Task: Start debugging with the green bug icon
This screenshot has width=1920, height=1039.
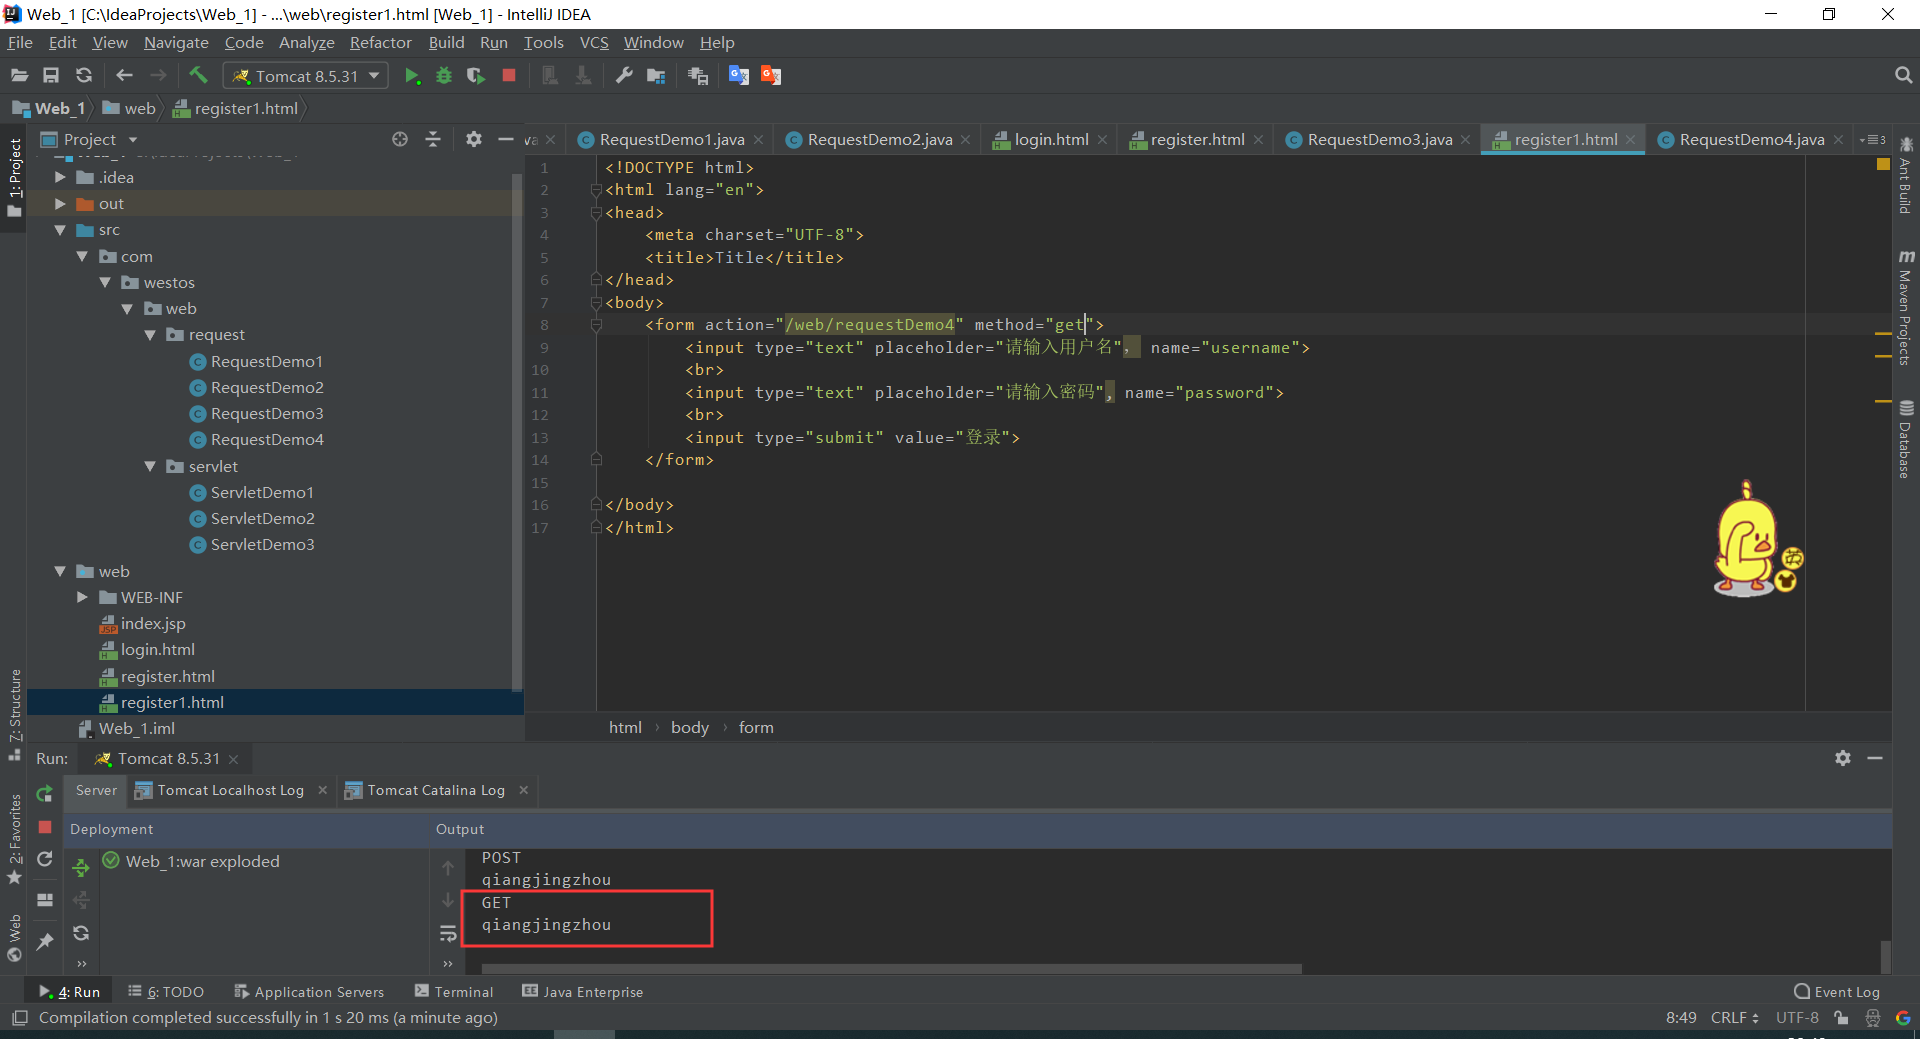Action: tap(444, 76)
